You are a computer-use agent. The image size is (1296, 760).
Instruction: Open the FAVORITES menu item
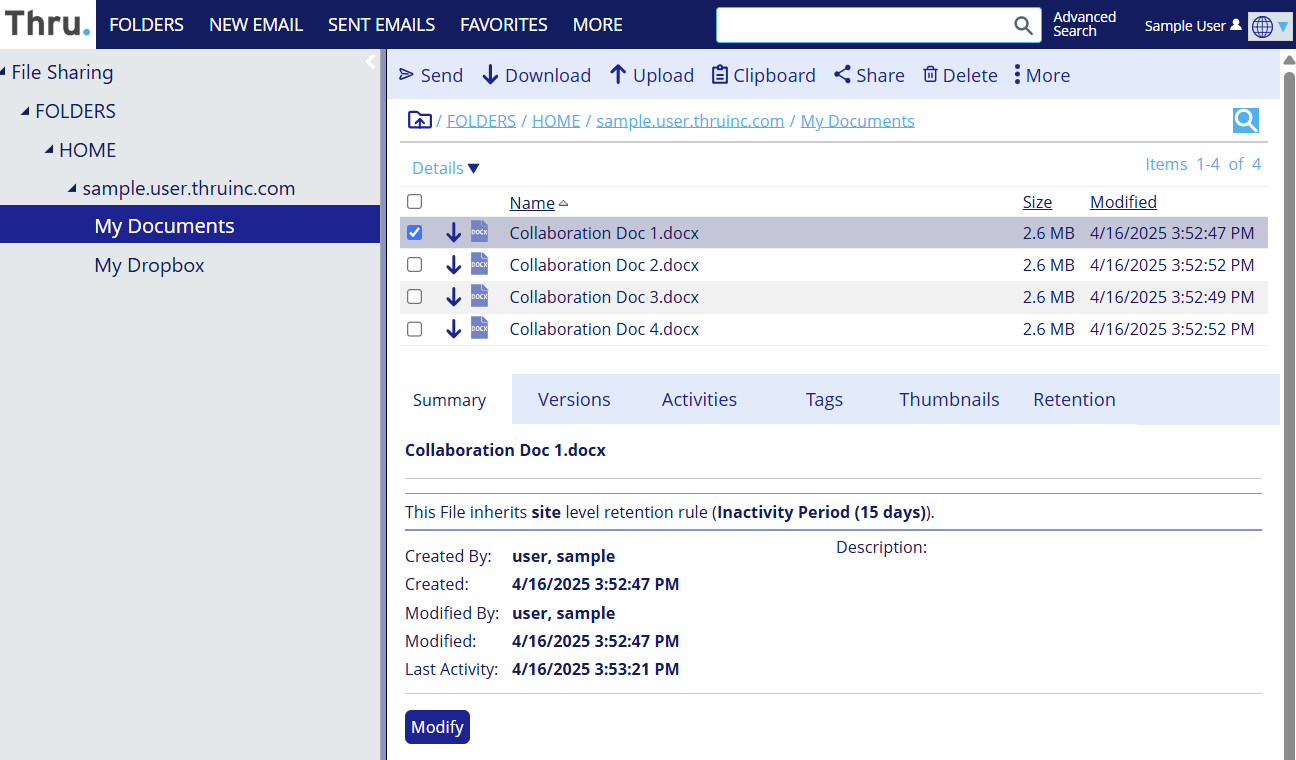click(504, 25)
